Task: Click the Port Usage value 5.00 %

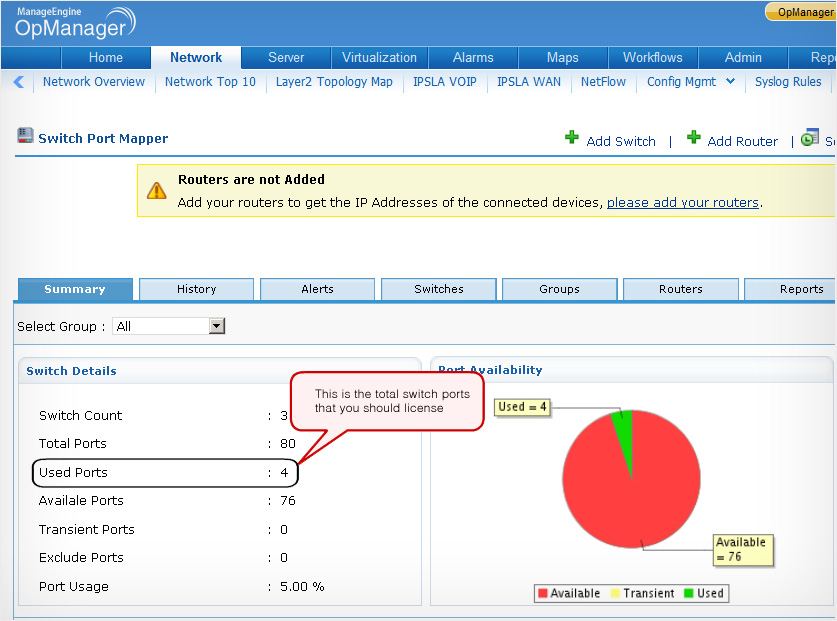Action: (302, 586)
